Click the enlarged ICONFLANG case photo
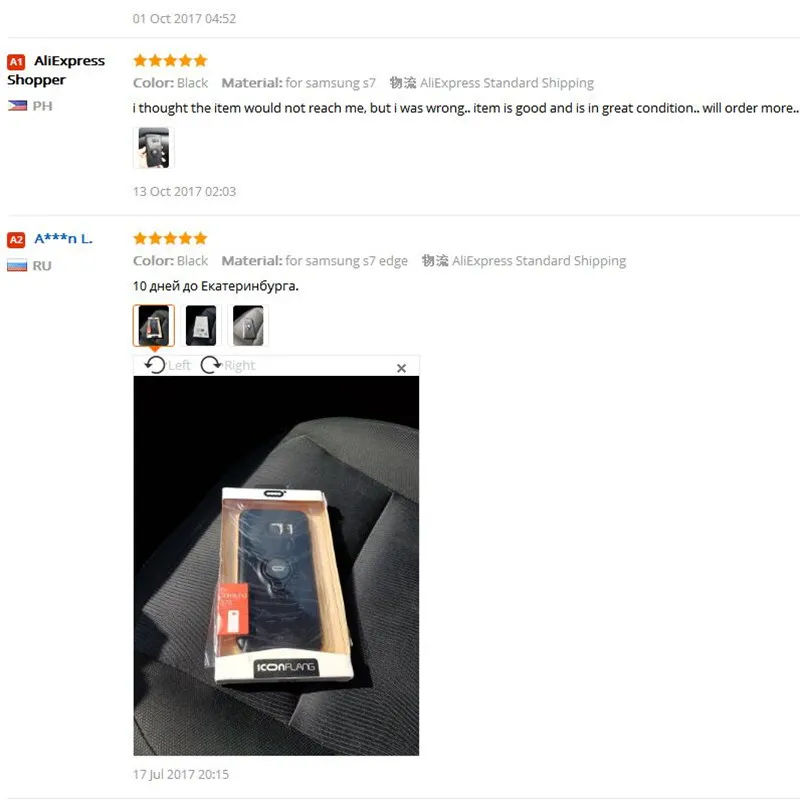800x800 pixels. (x=276, y=566)
